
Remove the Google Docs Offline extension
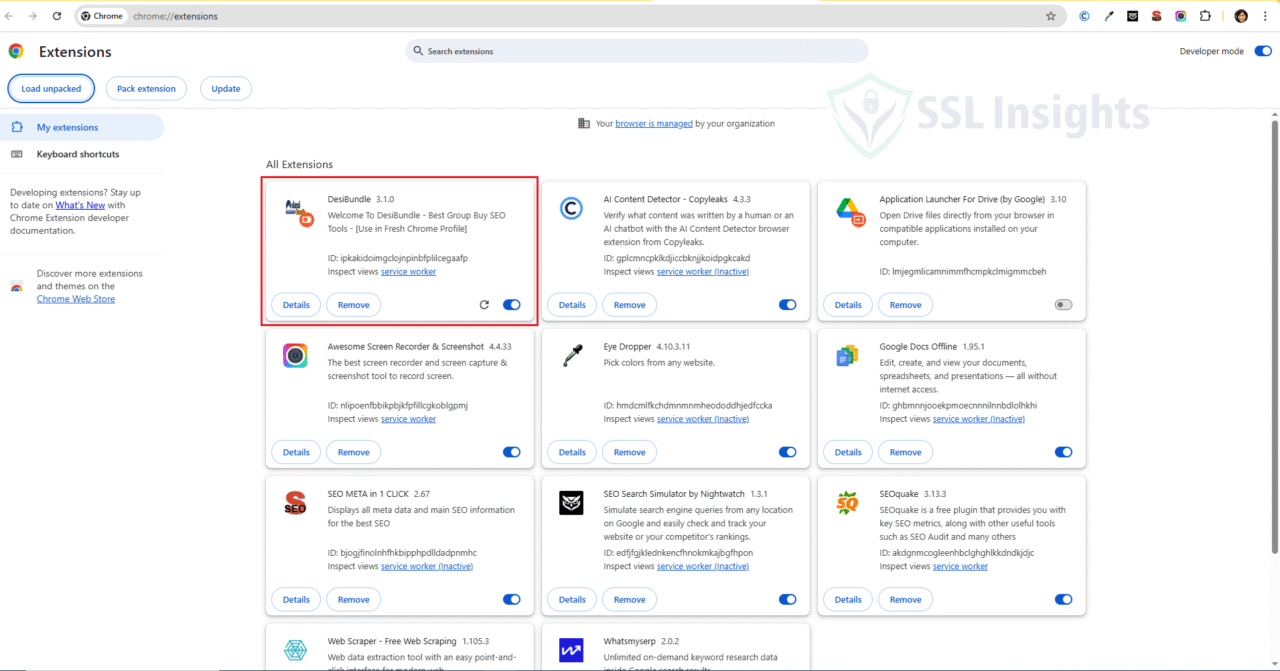(905, 452)
